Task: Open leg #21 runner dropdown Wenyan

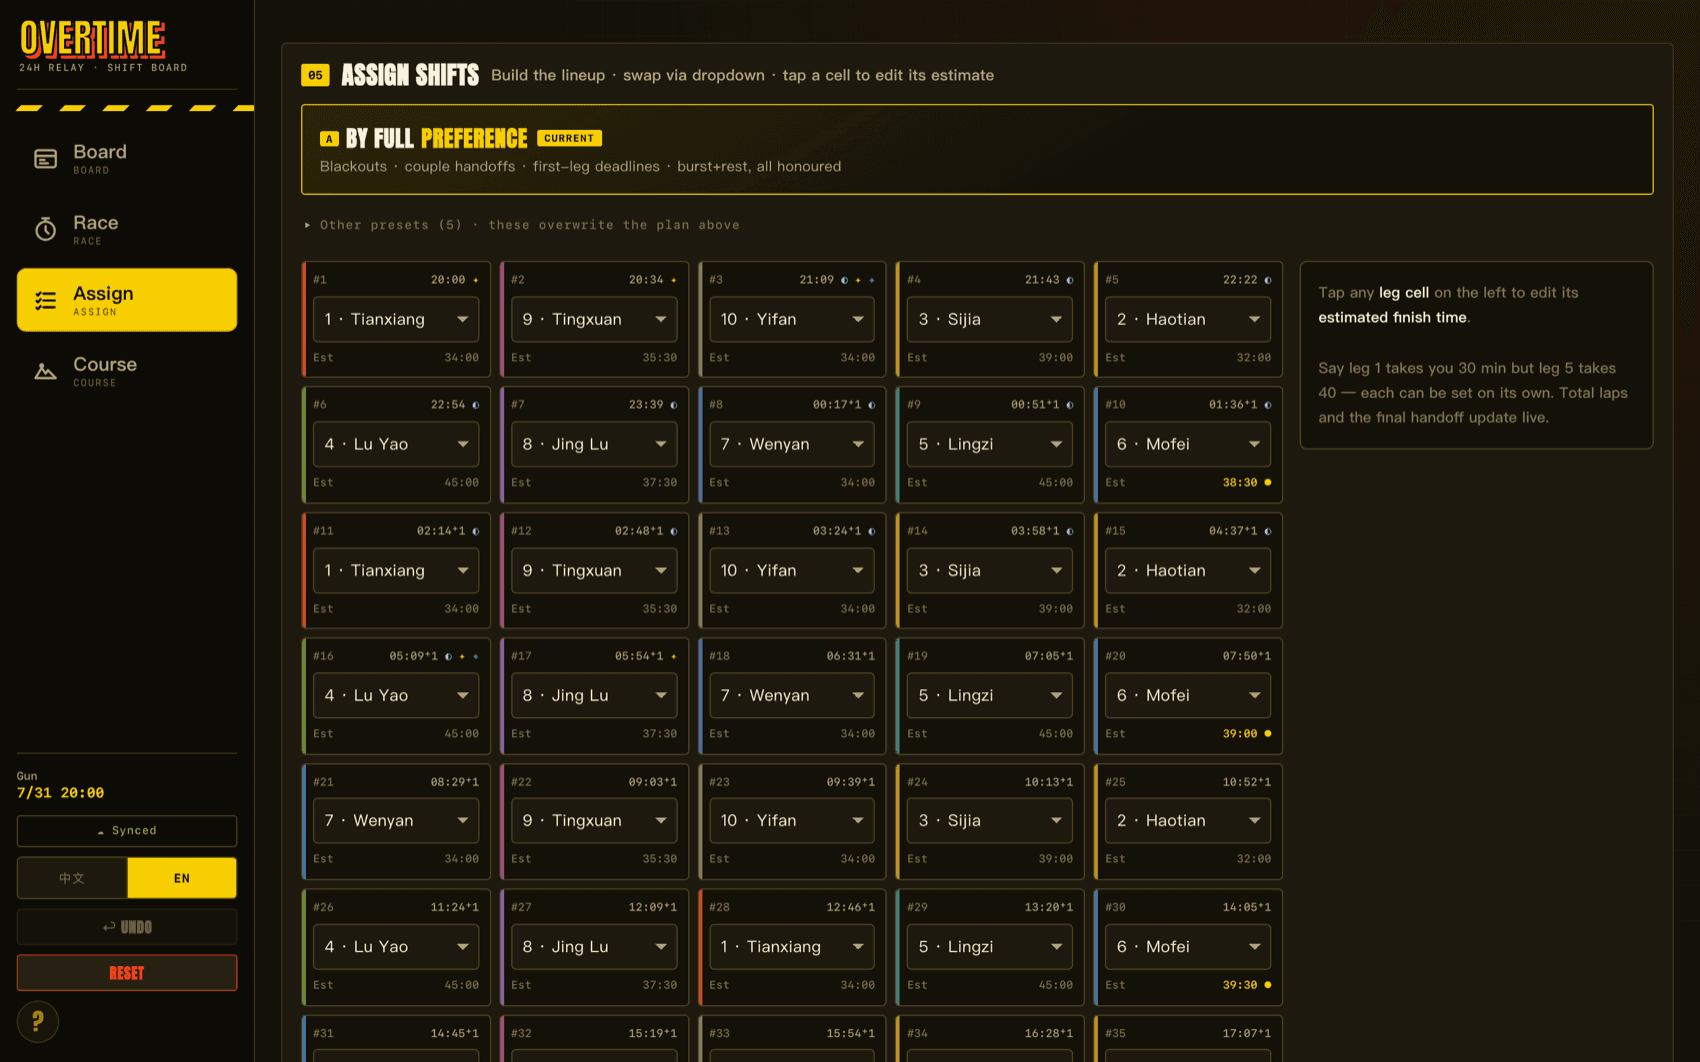Action: click(396, 820)
